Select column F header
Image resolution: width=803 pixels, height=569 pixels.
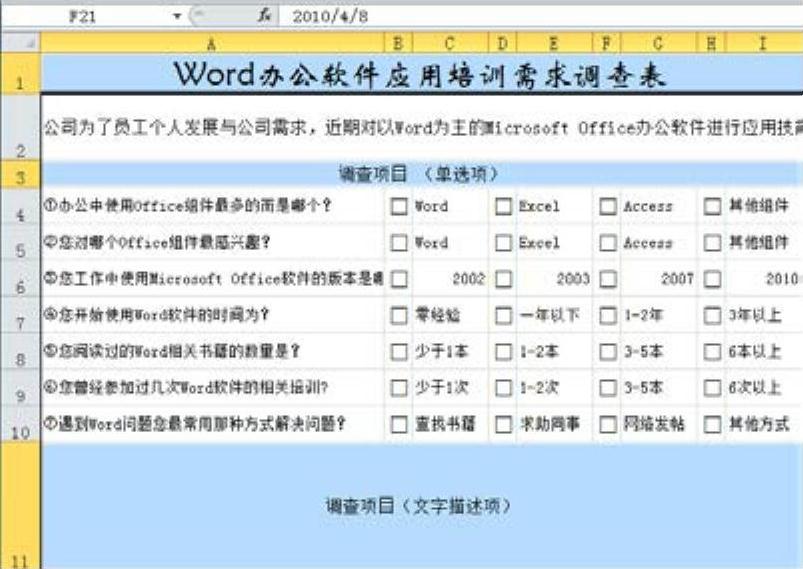pyautogui.click(x=606, y=44)
